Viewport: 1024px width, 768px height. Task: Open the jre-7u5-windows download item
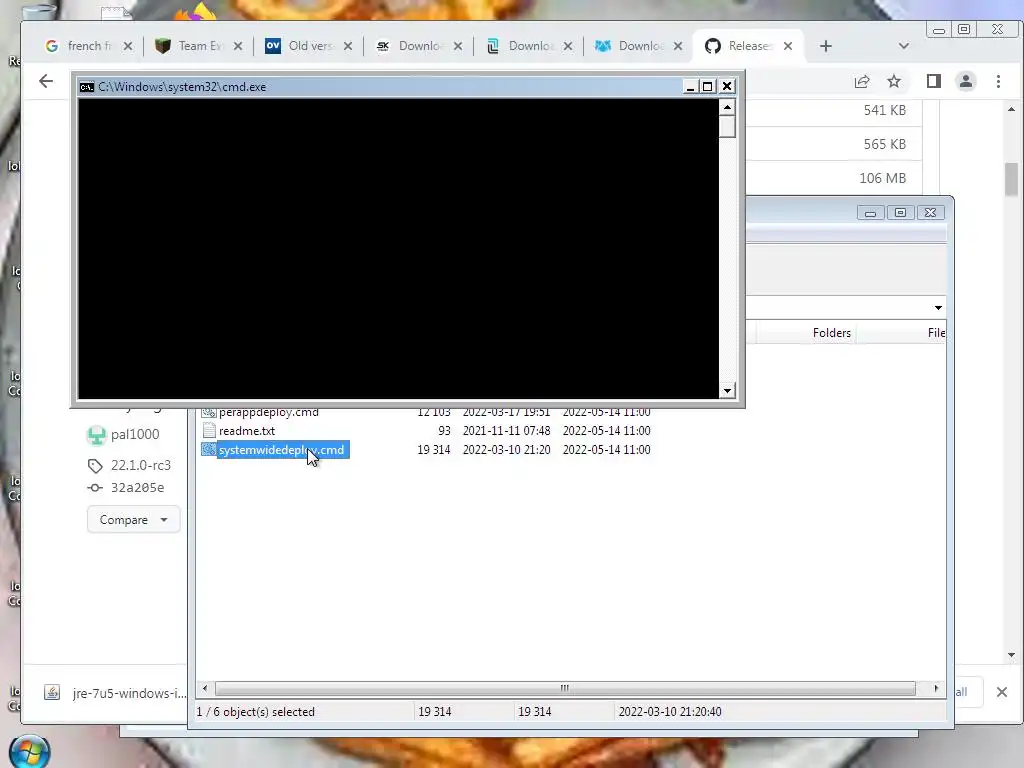tap(115, 693)
